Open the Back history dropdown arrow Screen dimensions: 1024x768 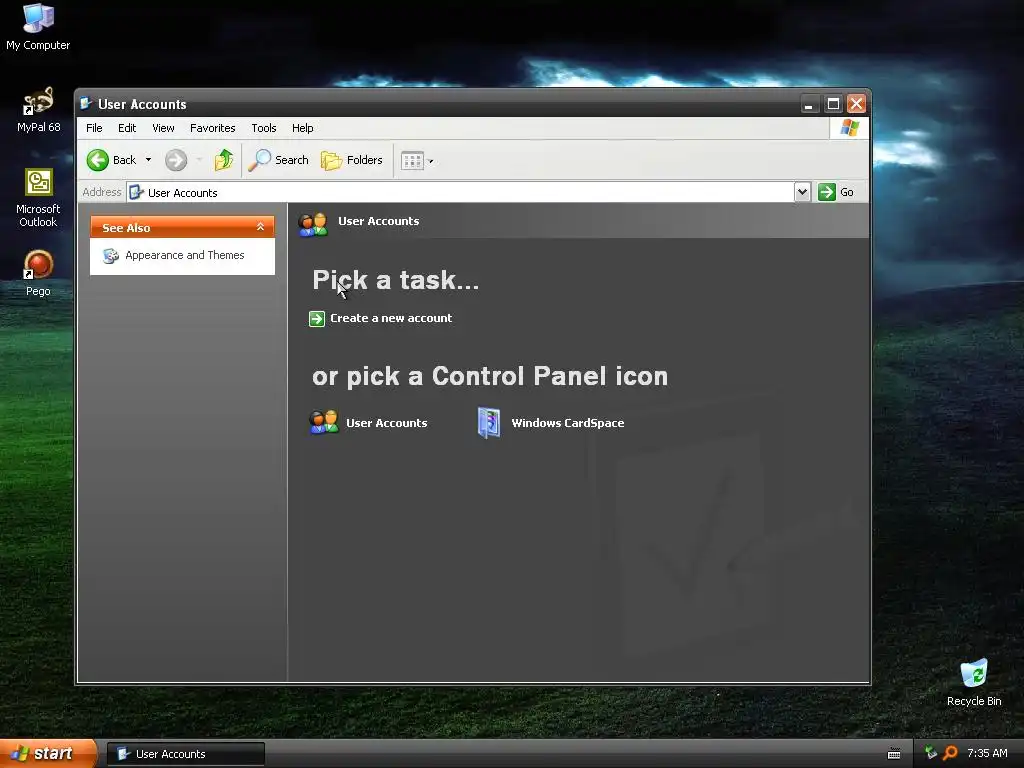148,160
